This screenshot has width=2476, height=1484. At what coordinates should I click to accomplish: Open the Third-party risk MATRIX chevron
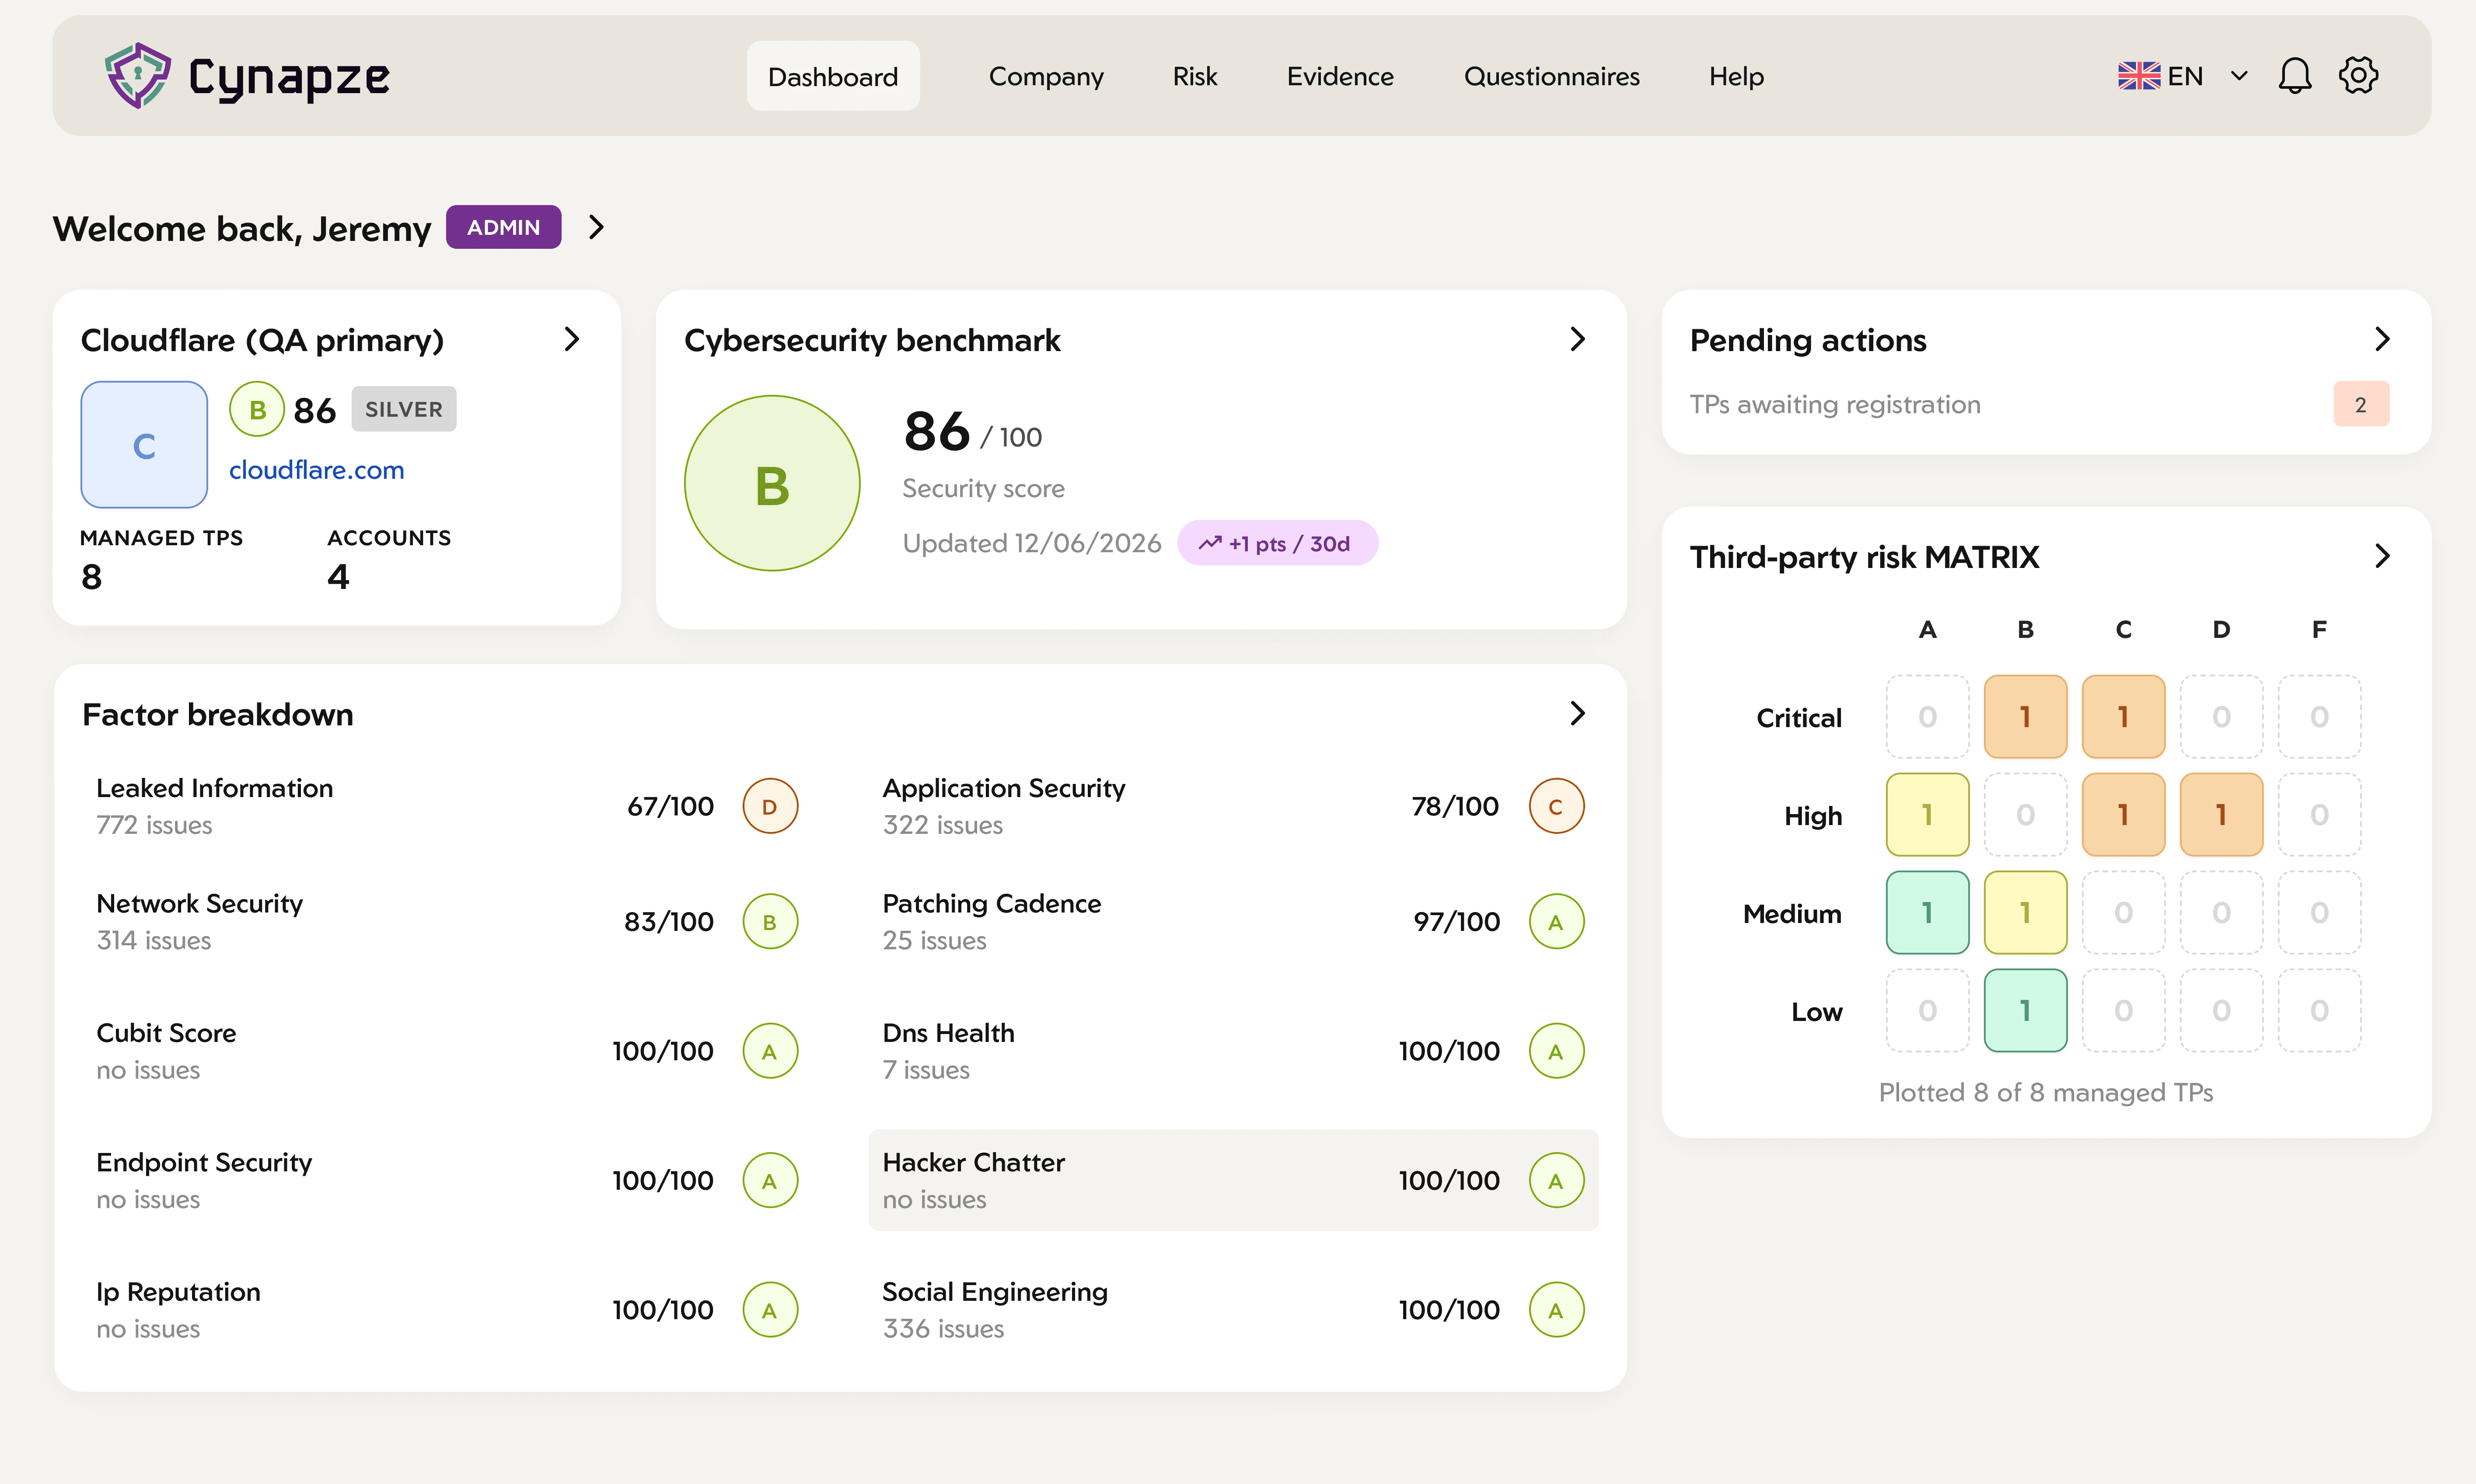(2382, 556)
